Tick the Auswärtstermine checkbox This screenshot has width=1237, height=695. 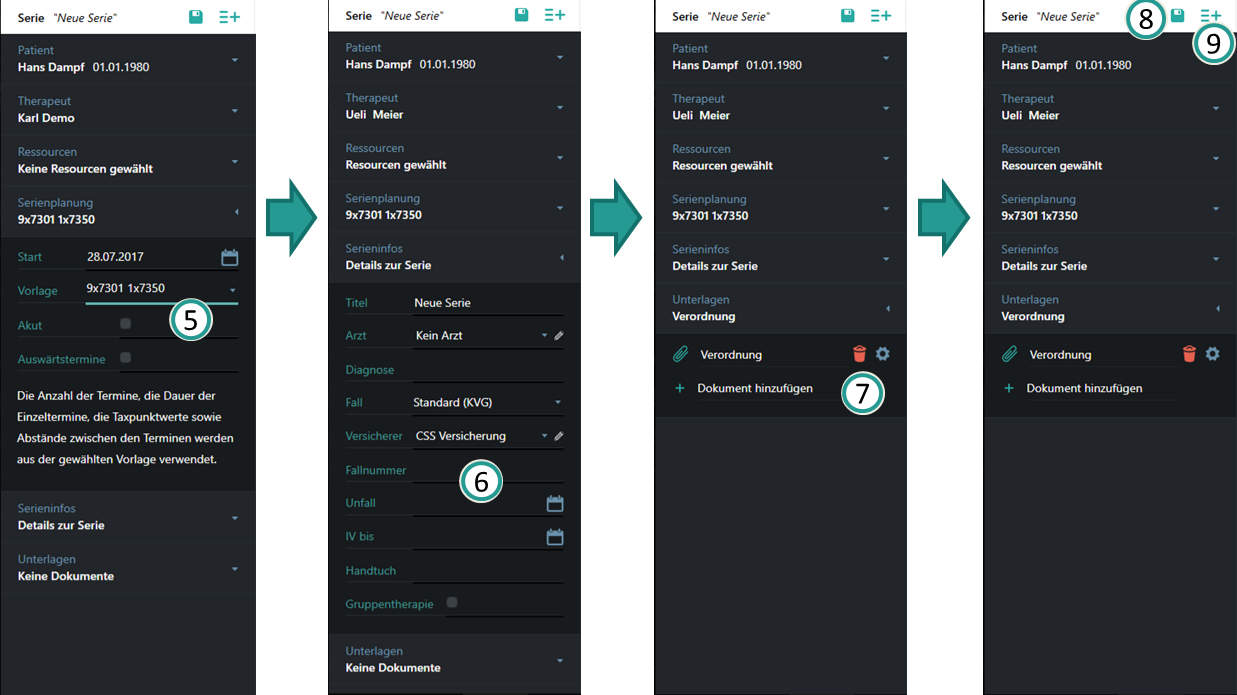[x=125, y=357]
